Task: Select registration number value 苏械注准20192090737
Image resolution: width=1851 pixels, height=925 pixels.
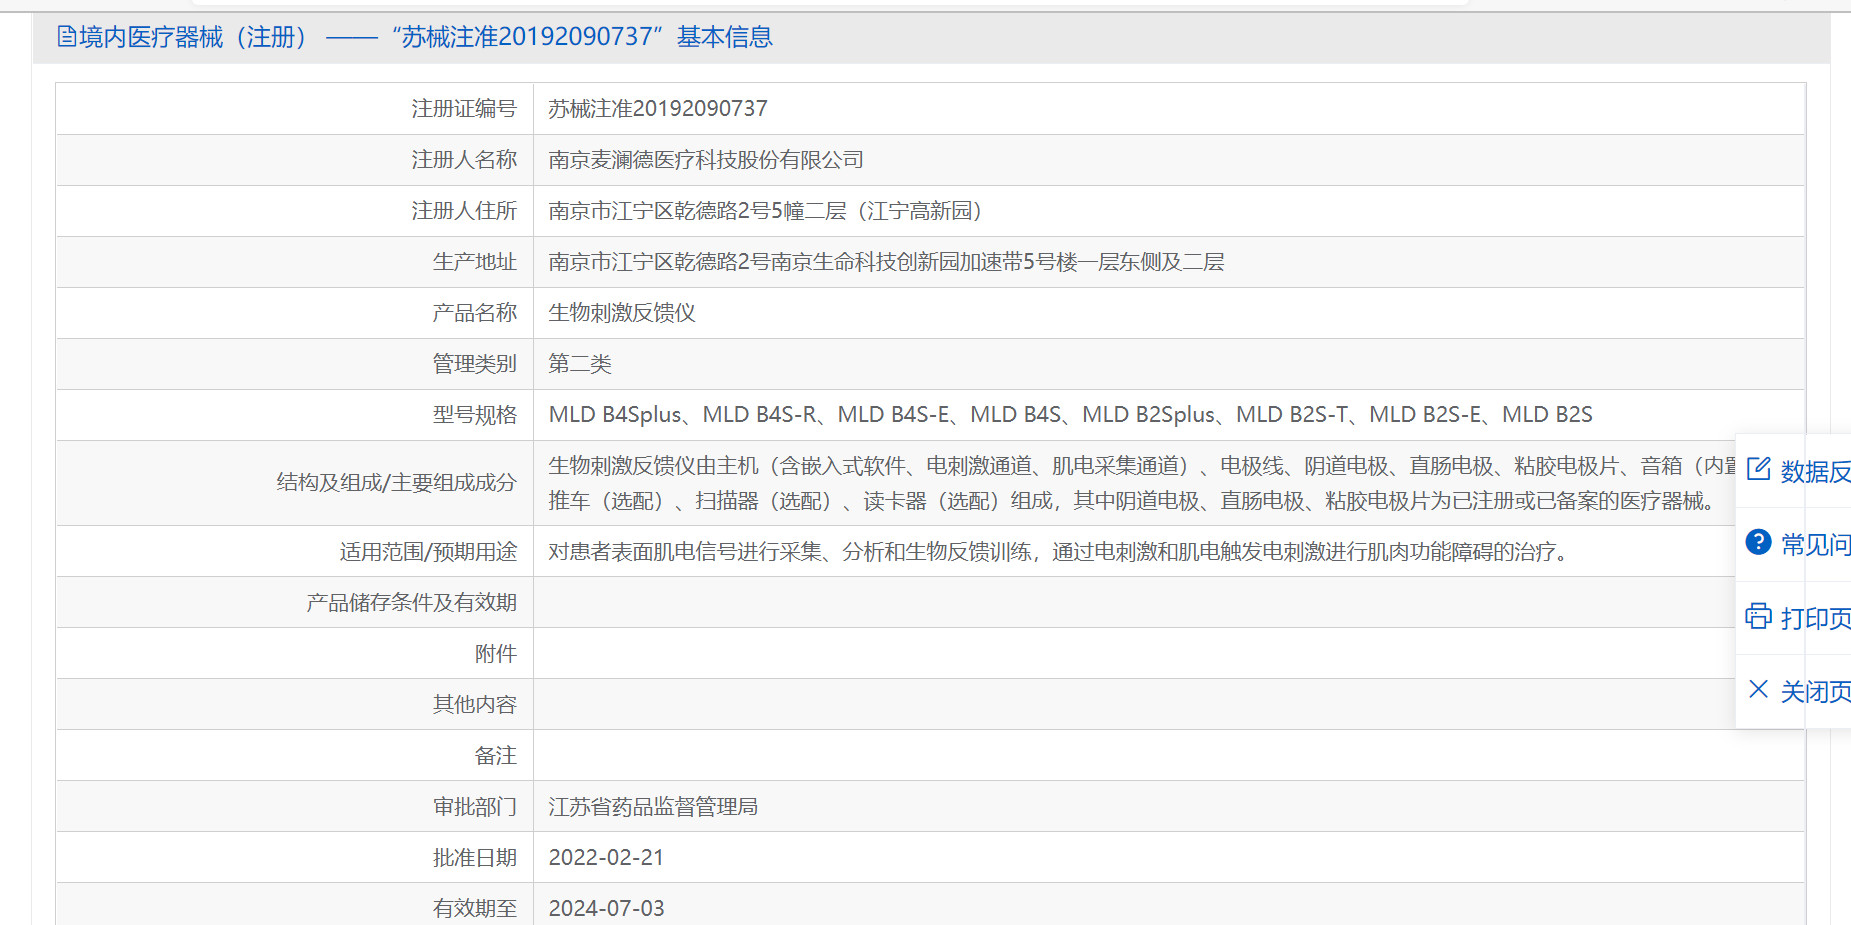Action: [658, 108]
